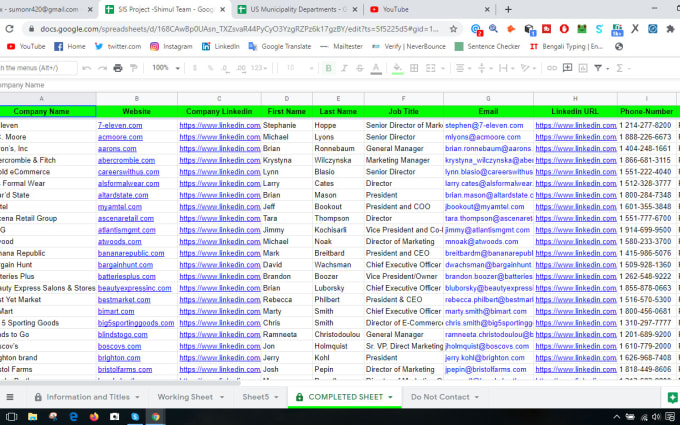Click the formula bar showing Company Name
The width and height of the screenshot is (680, 425).
(340, 85)
